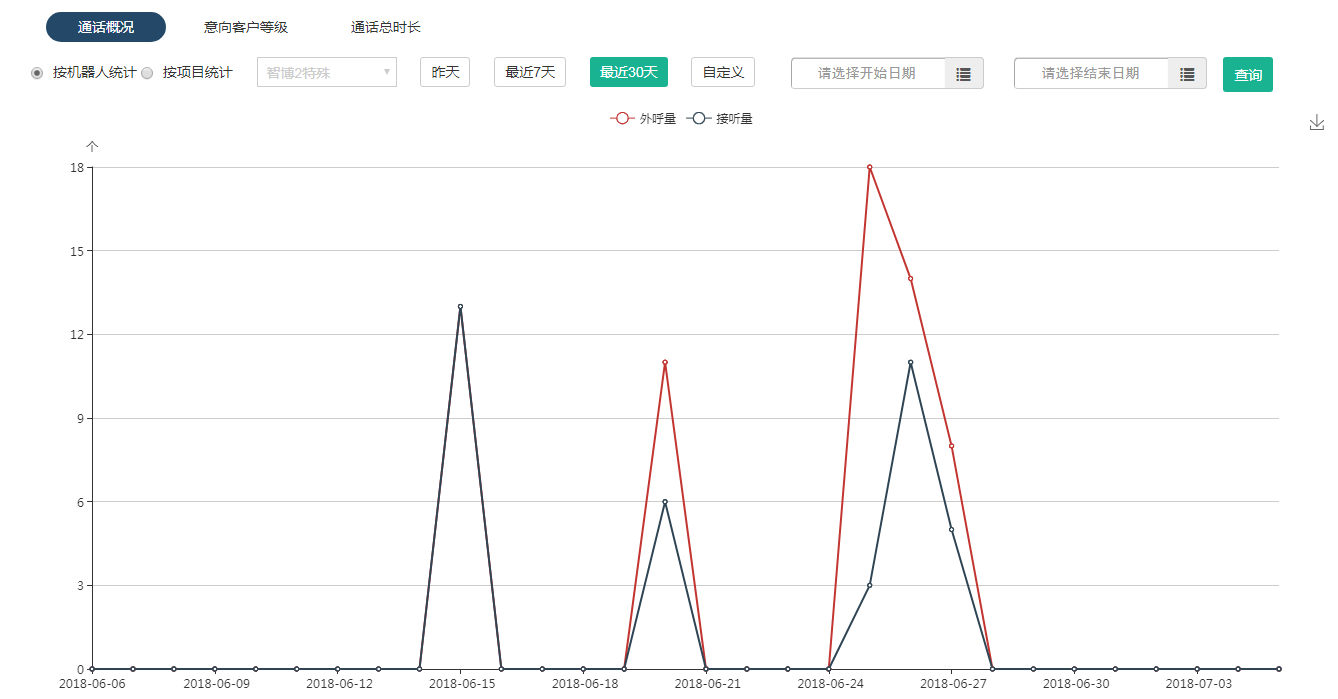Click x-axis label 2018-06-30
The image size is (1338, 699).
[1075, 684]
